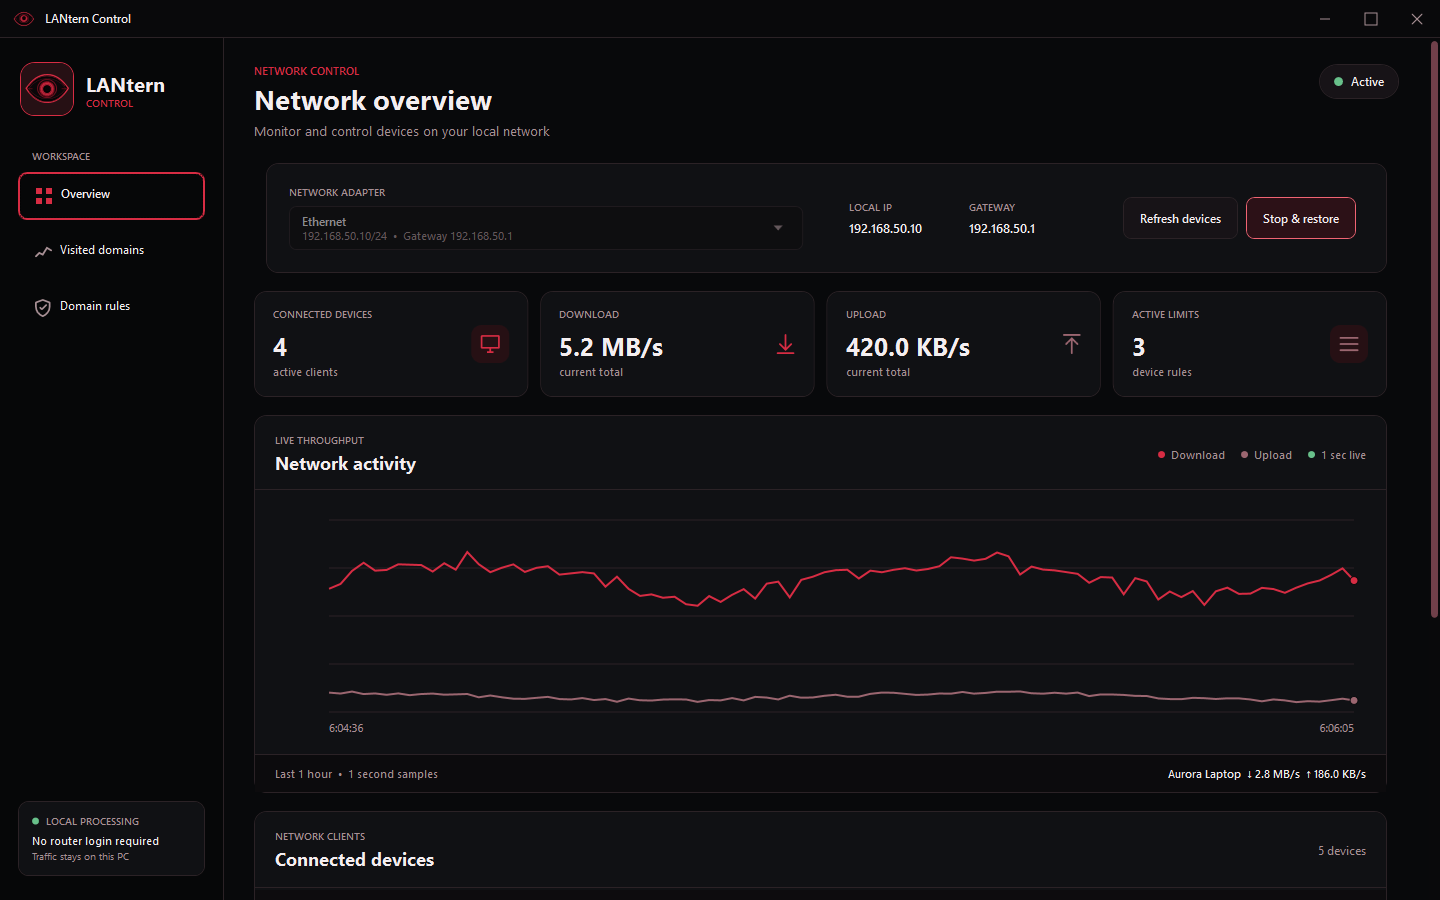Screen dimensions: 1440x900
Task: Open the Ethernet network adapter dropdown
Action: click(546, 228)
